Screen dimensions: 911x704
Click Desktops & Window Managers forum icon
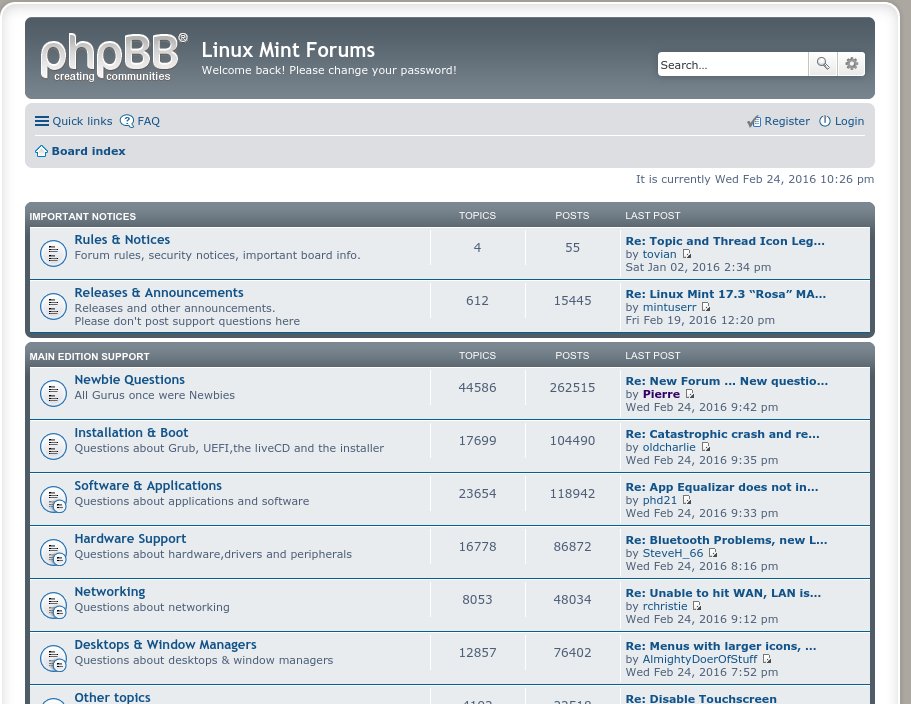click(x=53, y=658)
